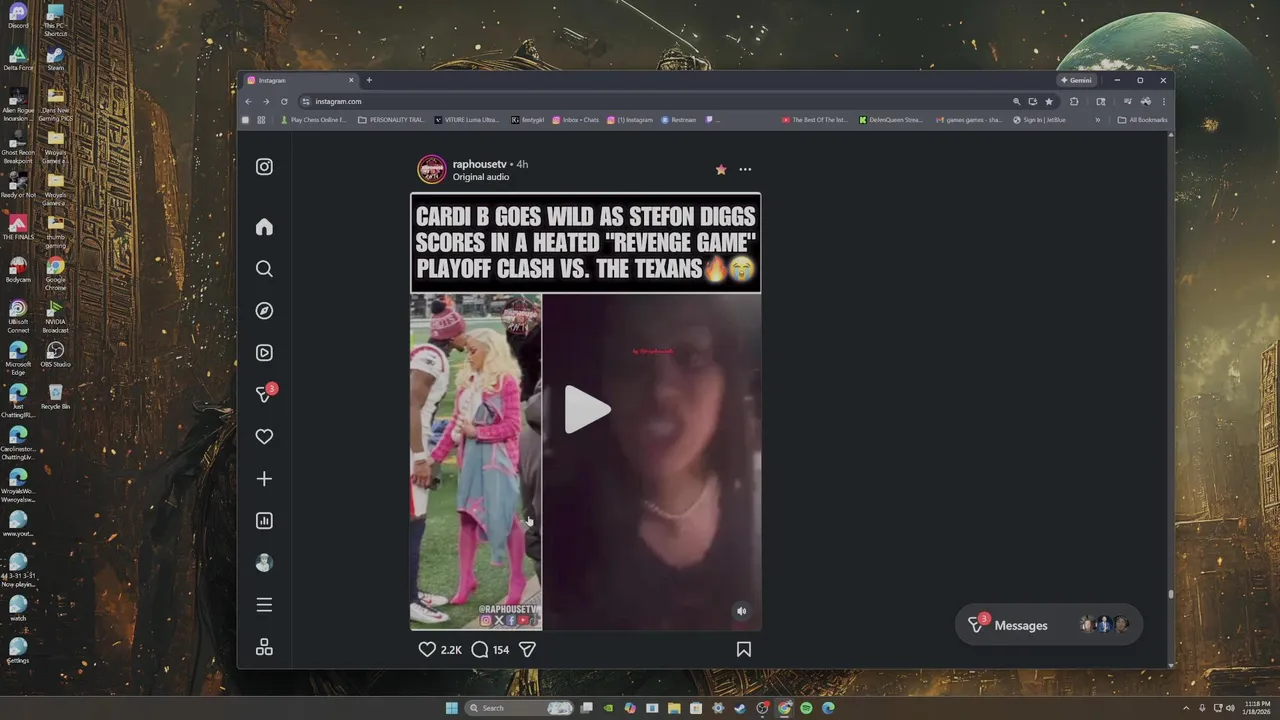Open the Restream bookmark
This screenshot has height=720, width=1280.
coord(679,120)
